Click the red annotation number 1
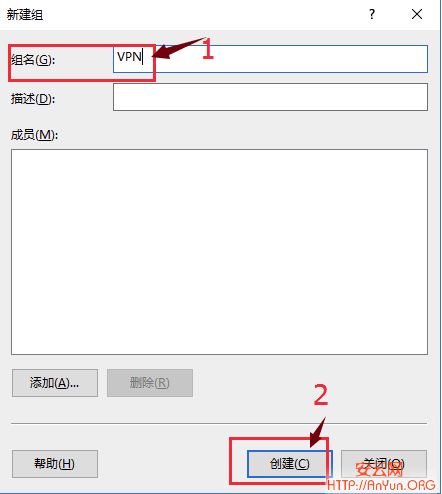442x494 pixels. pyautogui.click(x=208, y=49)
